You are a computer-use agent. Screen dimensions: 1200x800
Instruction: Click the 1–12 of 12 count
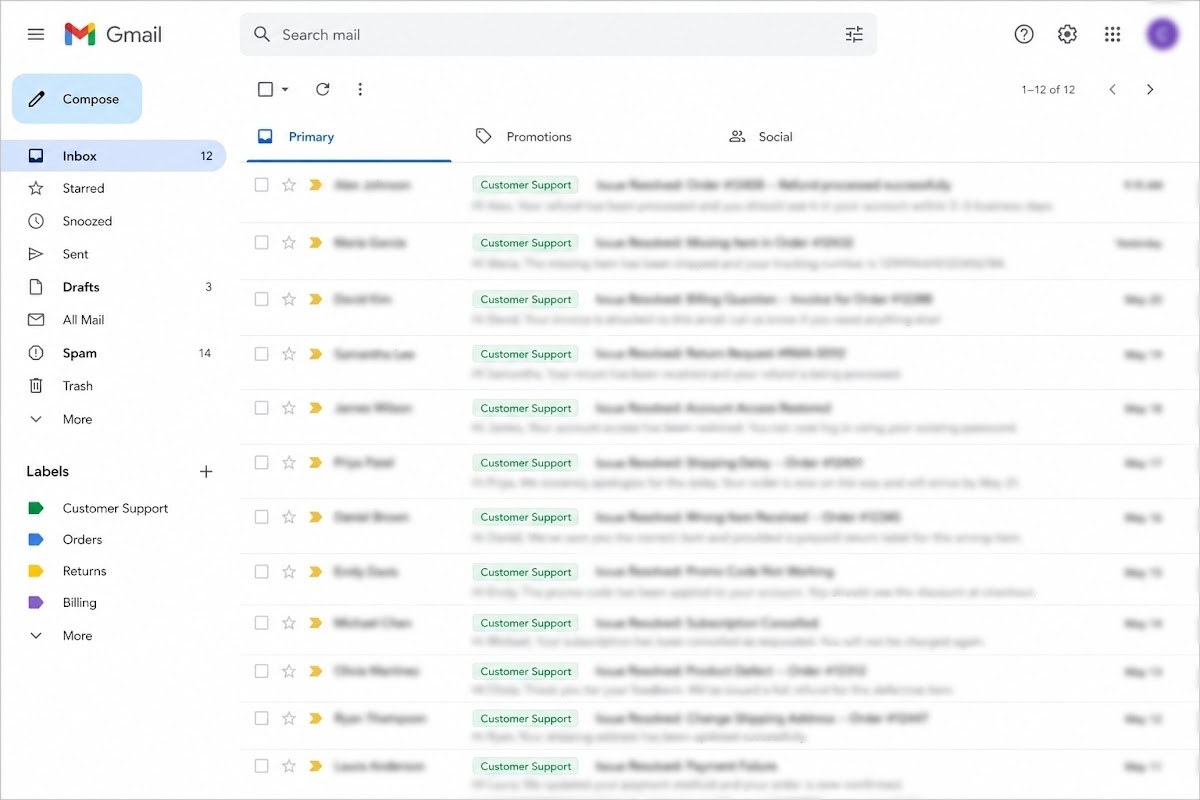point(1048,90)
